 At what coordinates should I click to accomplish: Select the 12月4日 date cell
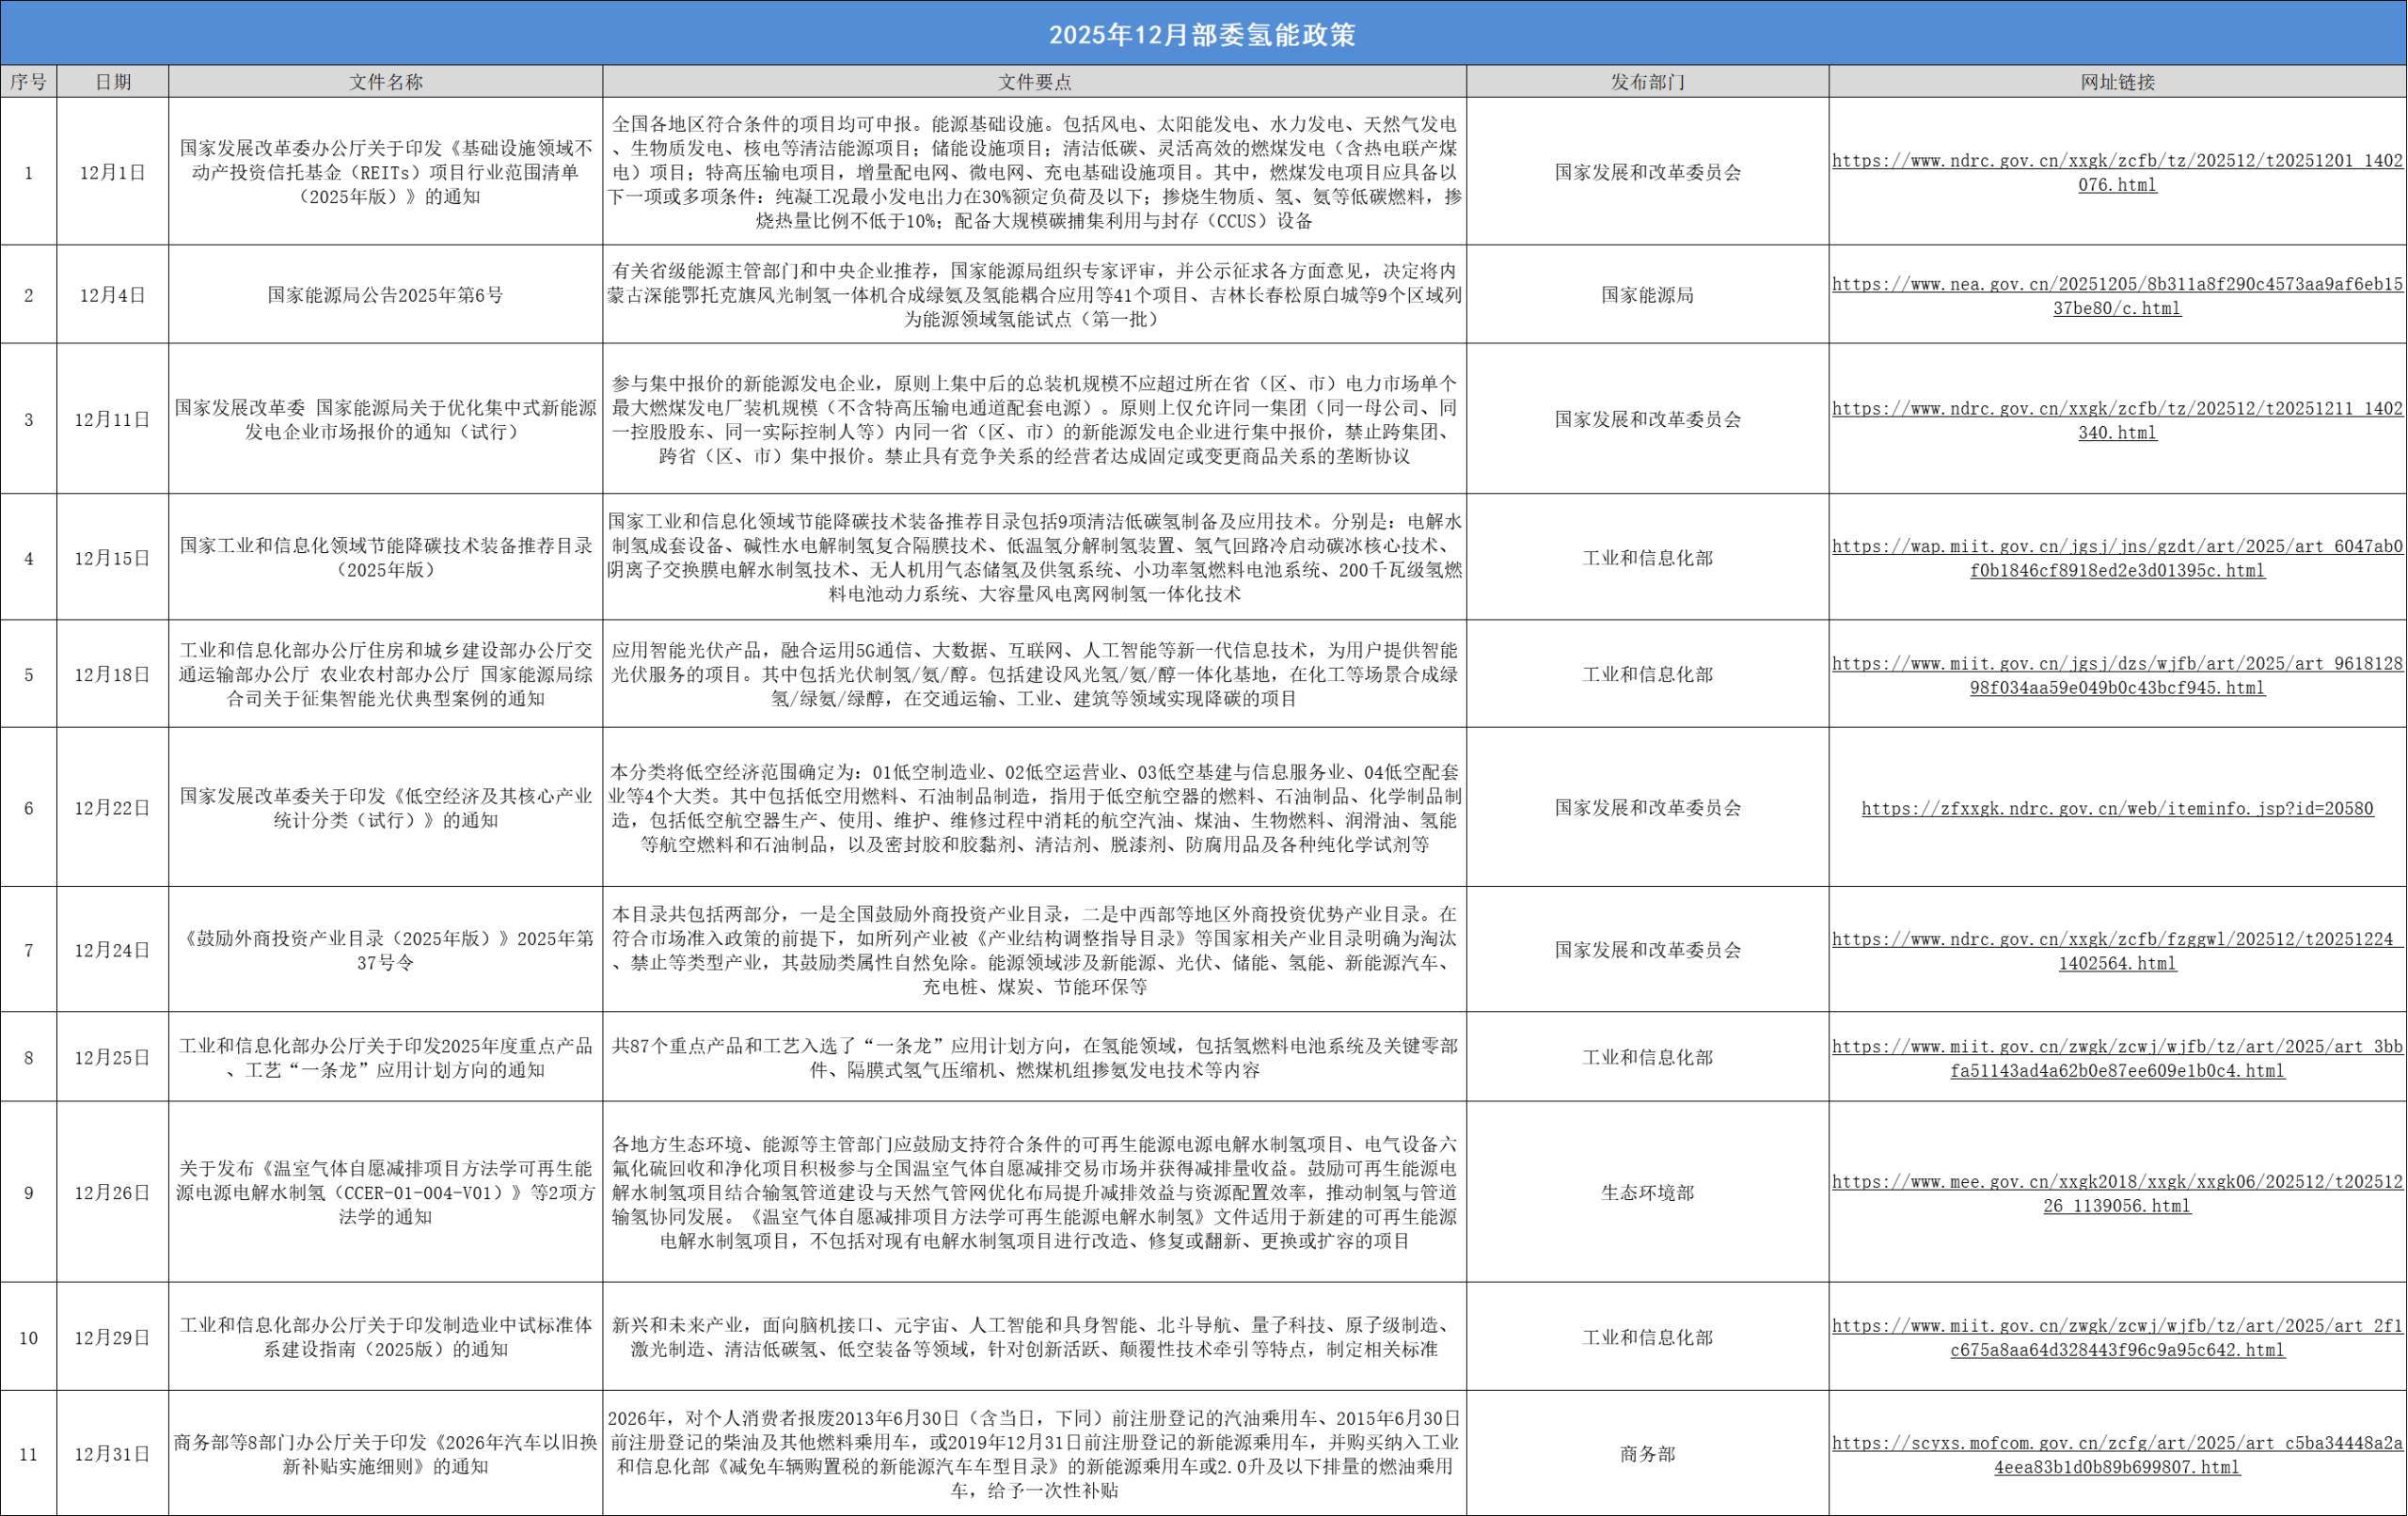click(113, 295)
